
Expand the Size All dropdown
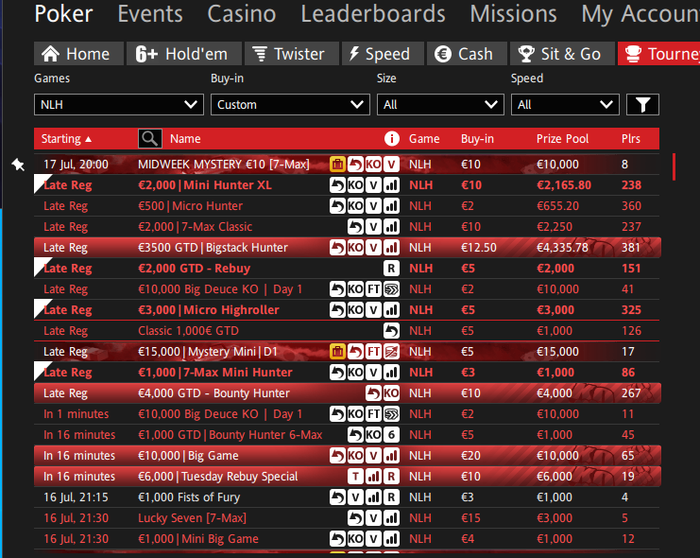[x=441, y=105]
